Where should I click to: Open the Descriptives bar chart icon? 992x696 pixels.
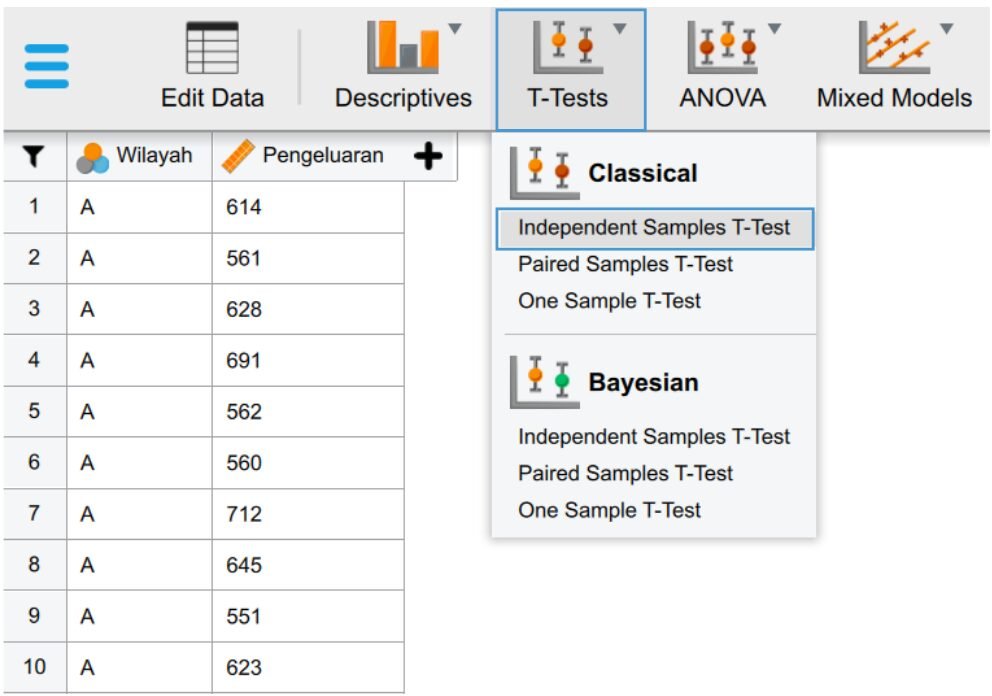[x=403, y=46]
